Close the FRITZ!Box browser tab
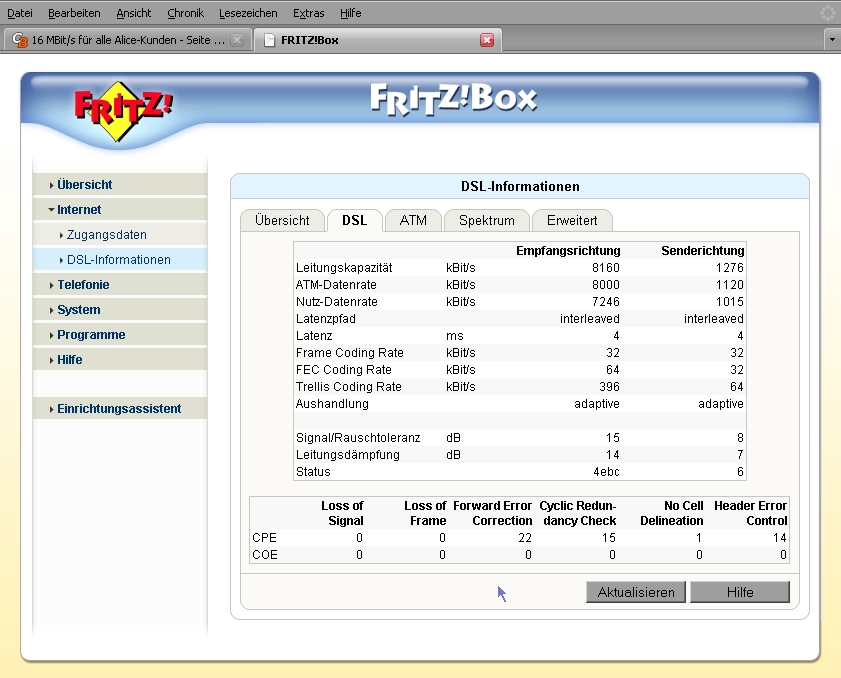Screen dimensions: 841x678 pos(486,40)
